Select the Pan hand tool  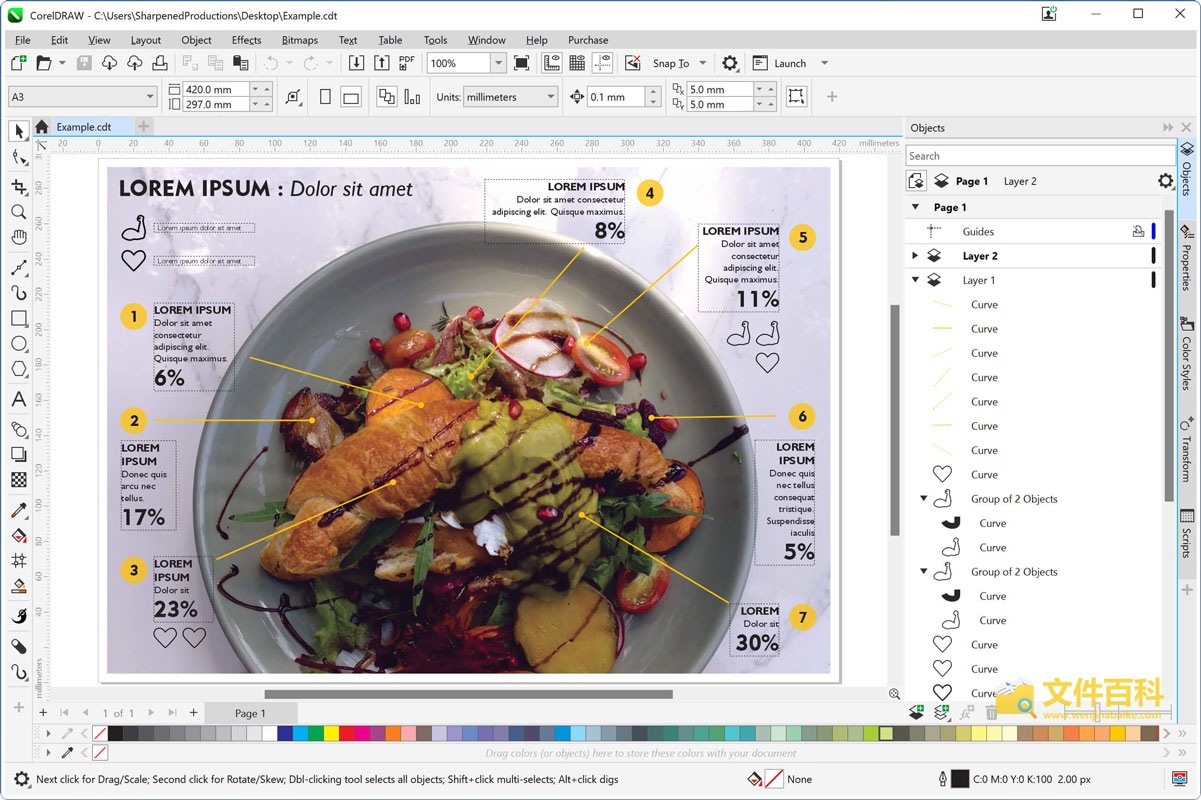pos(18,237)
